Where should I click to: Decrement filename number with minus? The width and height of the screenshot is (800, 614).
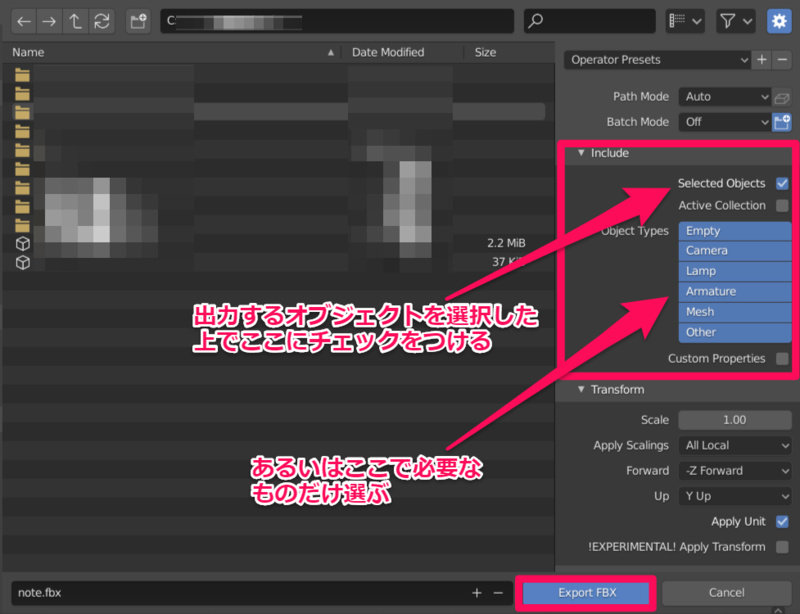click(498, 593)
